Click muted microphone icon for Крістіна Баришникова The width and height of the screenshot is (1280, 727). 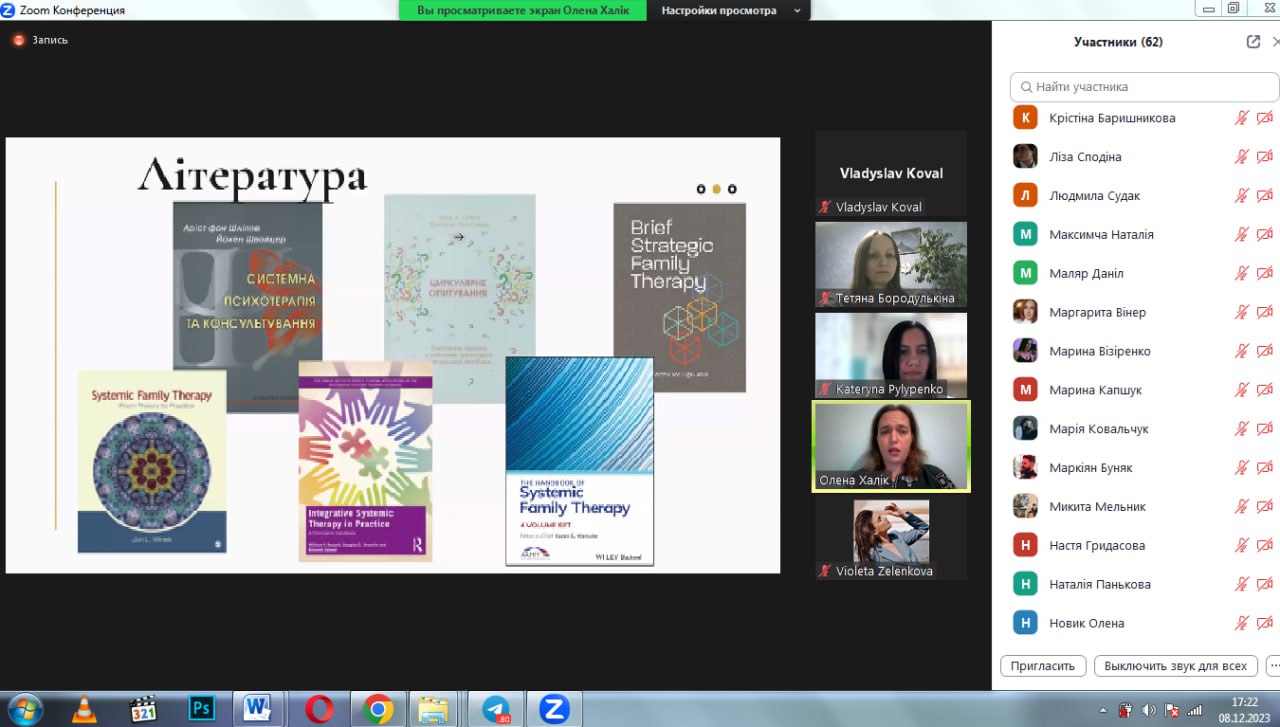pos(1241,118)
